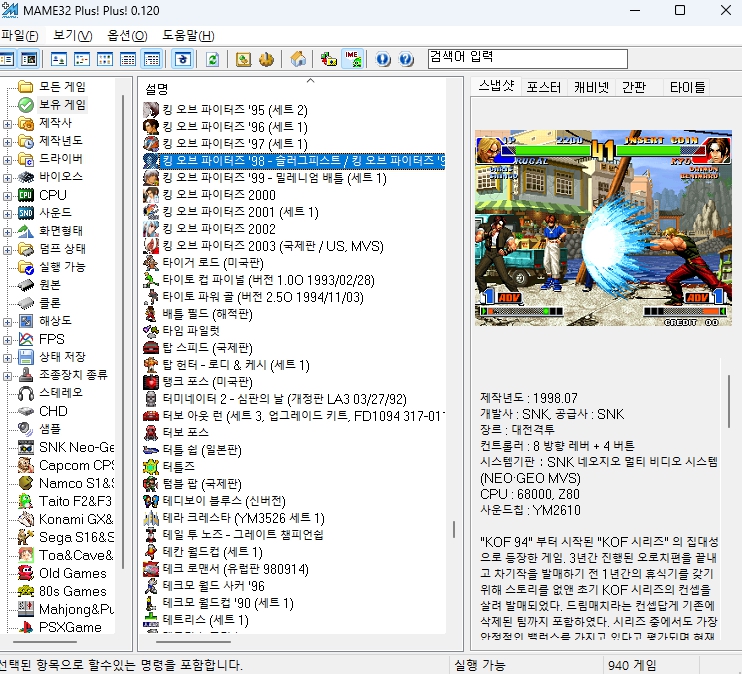Select 킹 오브 파이터즈 2002 game icon
Viewport: 742px width, 674px height.
pyautogui.click(x=151, y=229)
